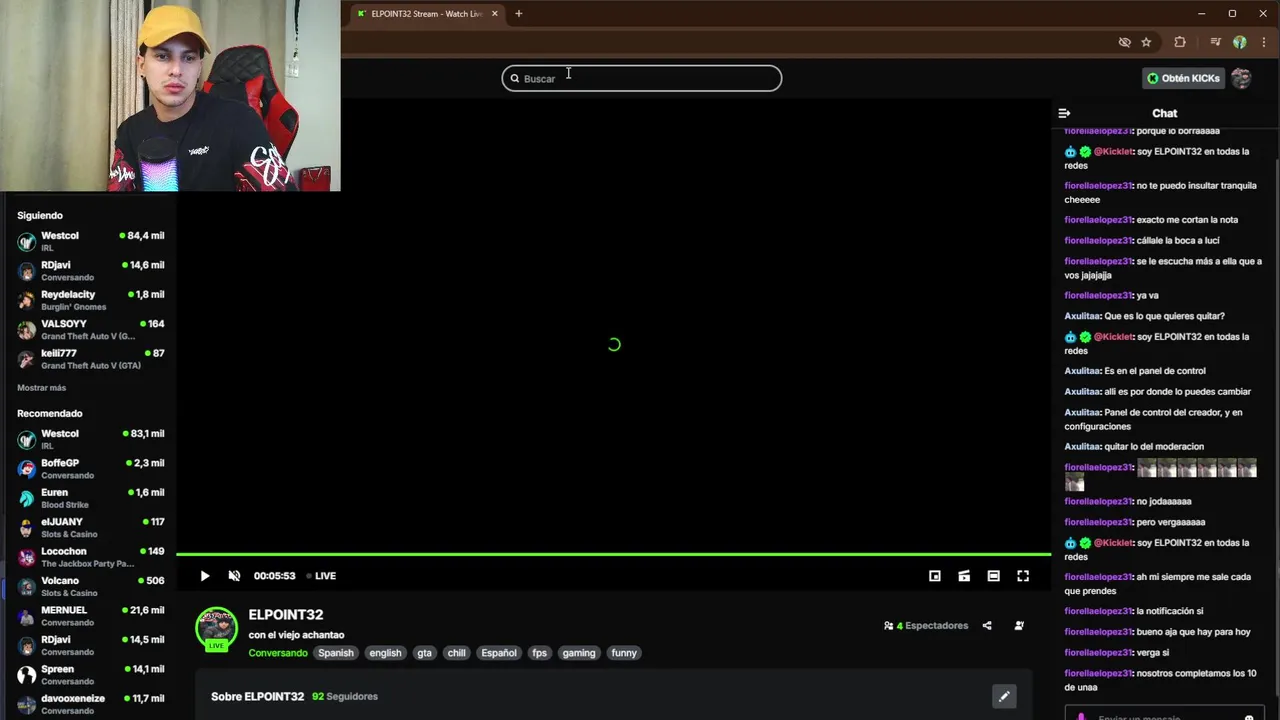The height and width of the screenshot is (720, 1280).
Task: Open RDjavi channel in Siguiendo list
Action: point(90,271)
